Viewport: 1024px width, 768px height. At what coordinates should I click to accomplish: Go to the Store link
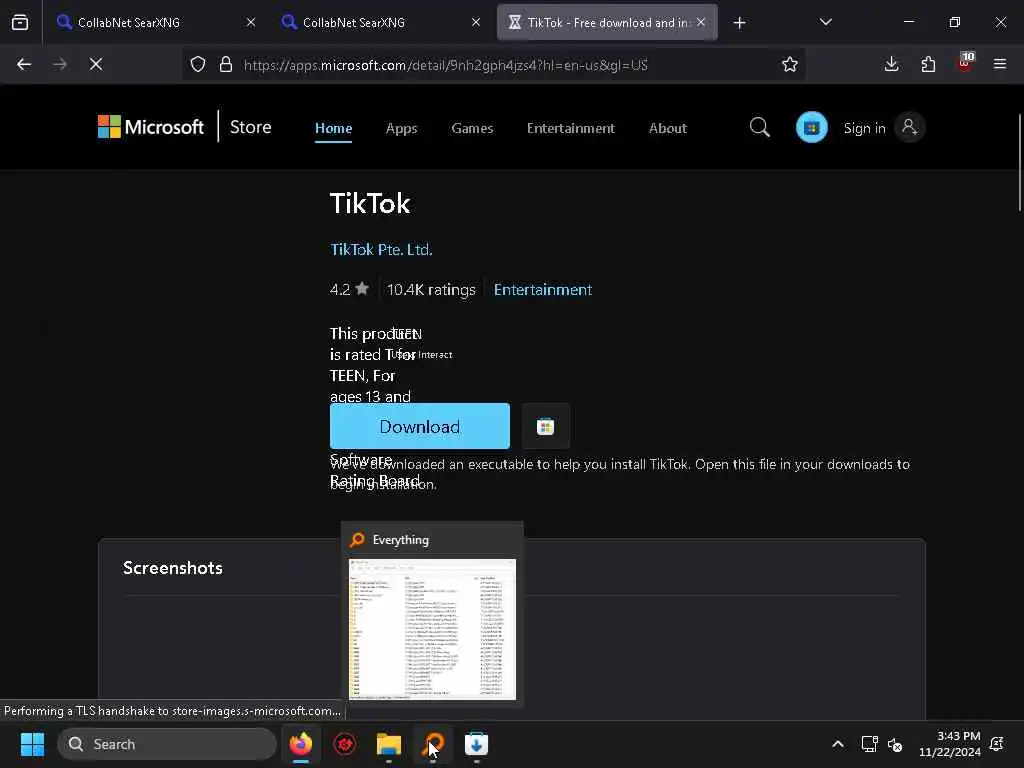(x=251, y=127)
